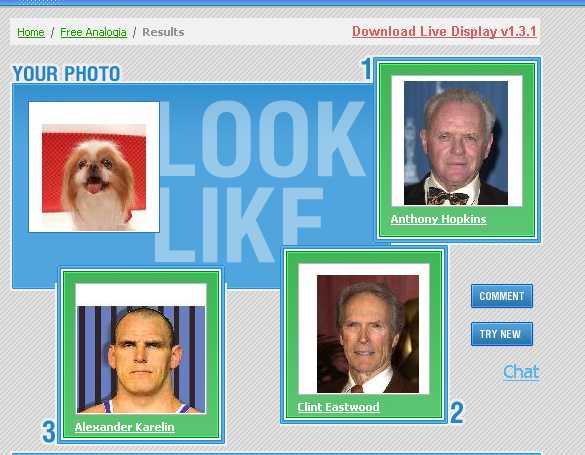Click the rank number 1 badge

coord(366,69)
